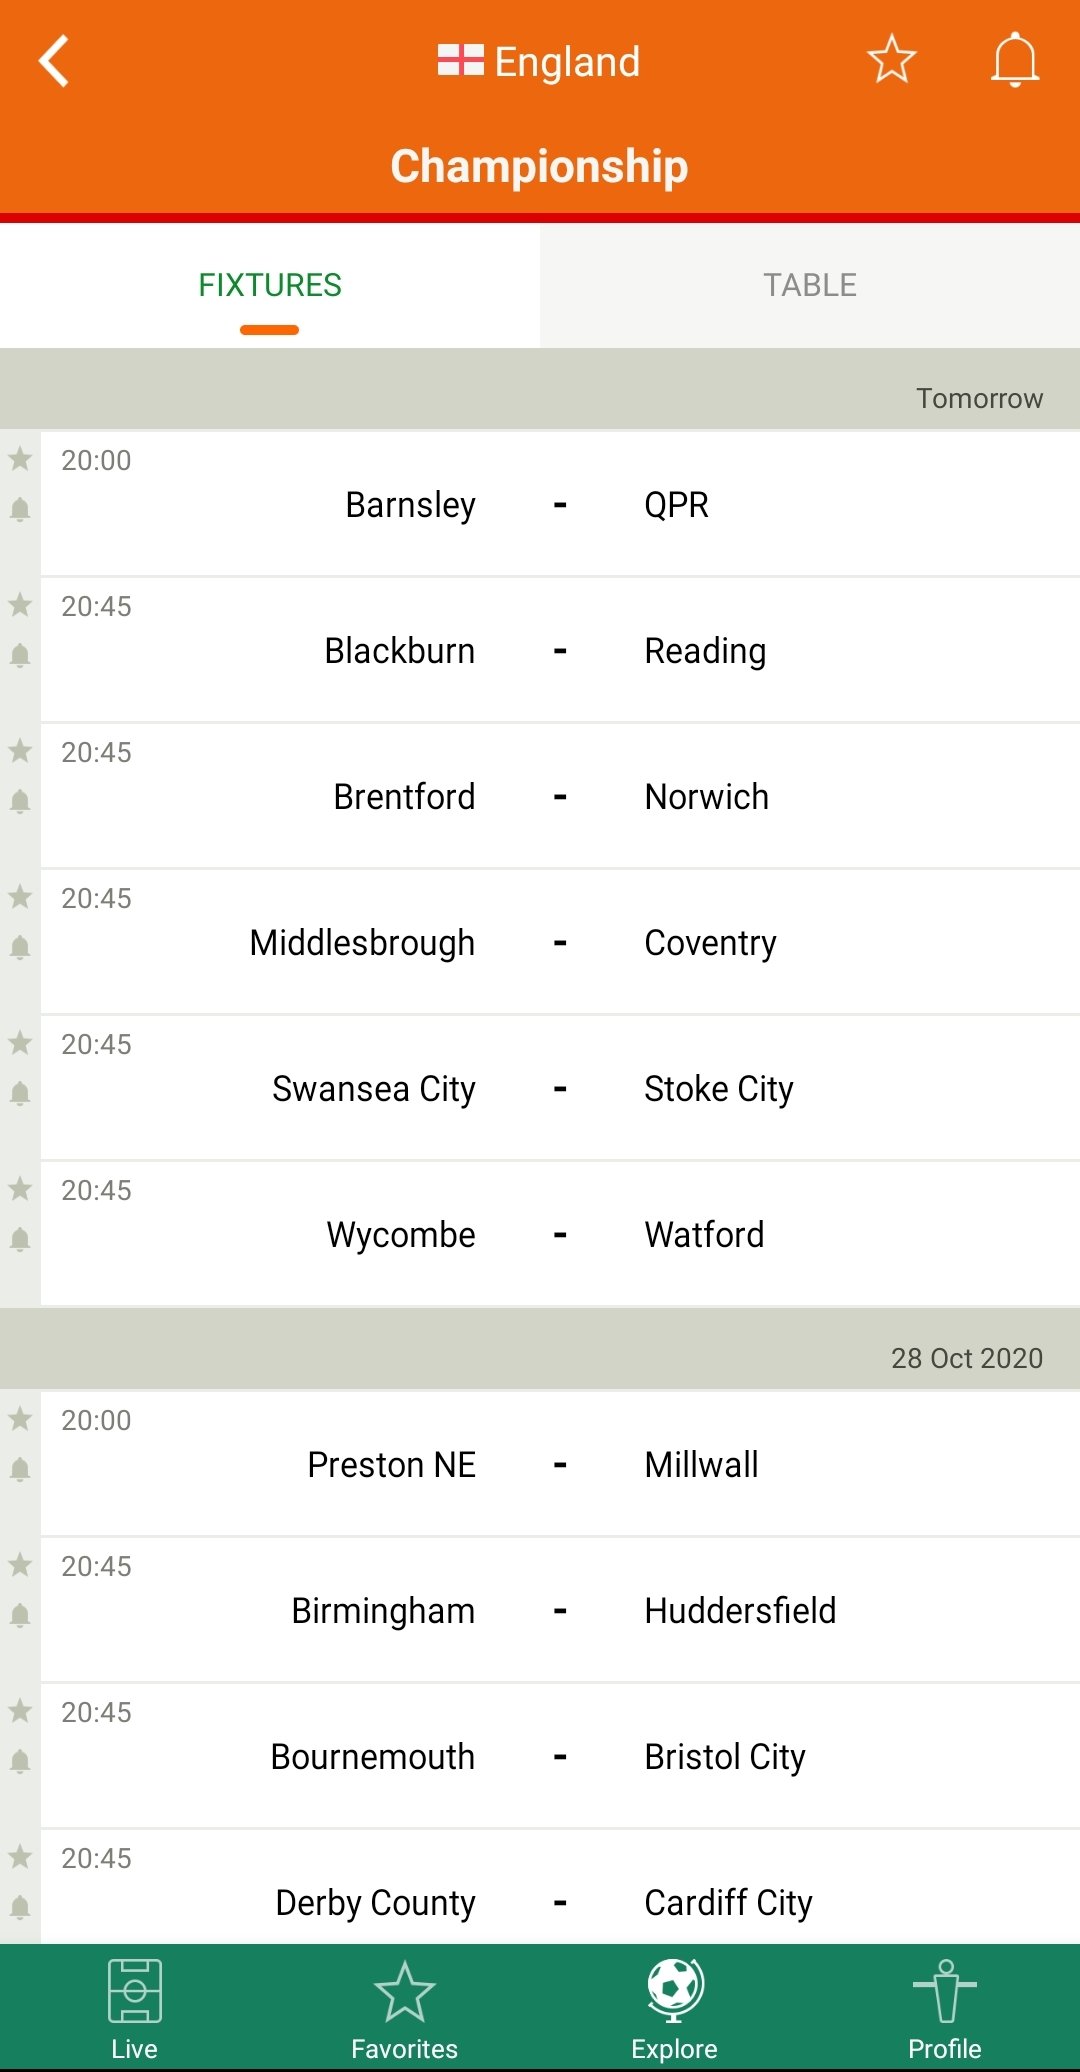Star the Preston NE vs Millwall fixture
The image size is (1080, 2072).
click(x=20, y=1419)
